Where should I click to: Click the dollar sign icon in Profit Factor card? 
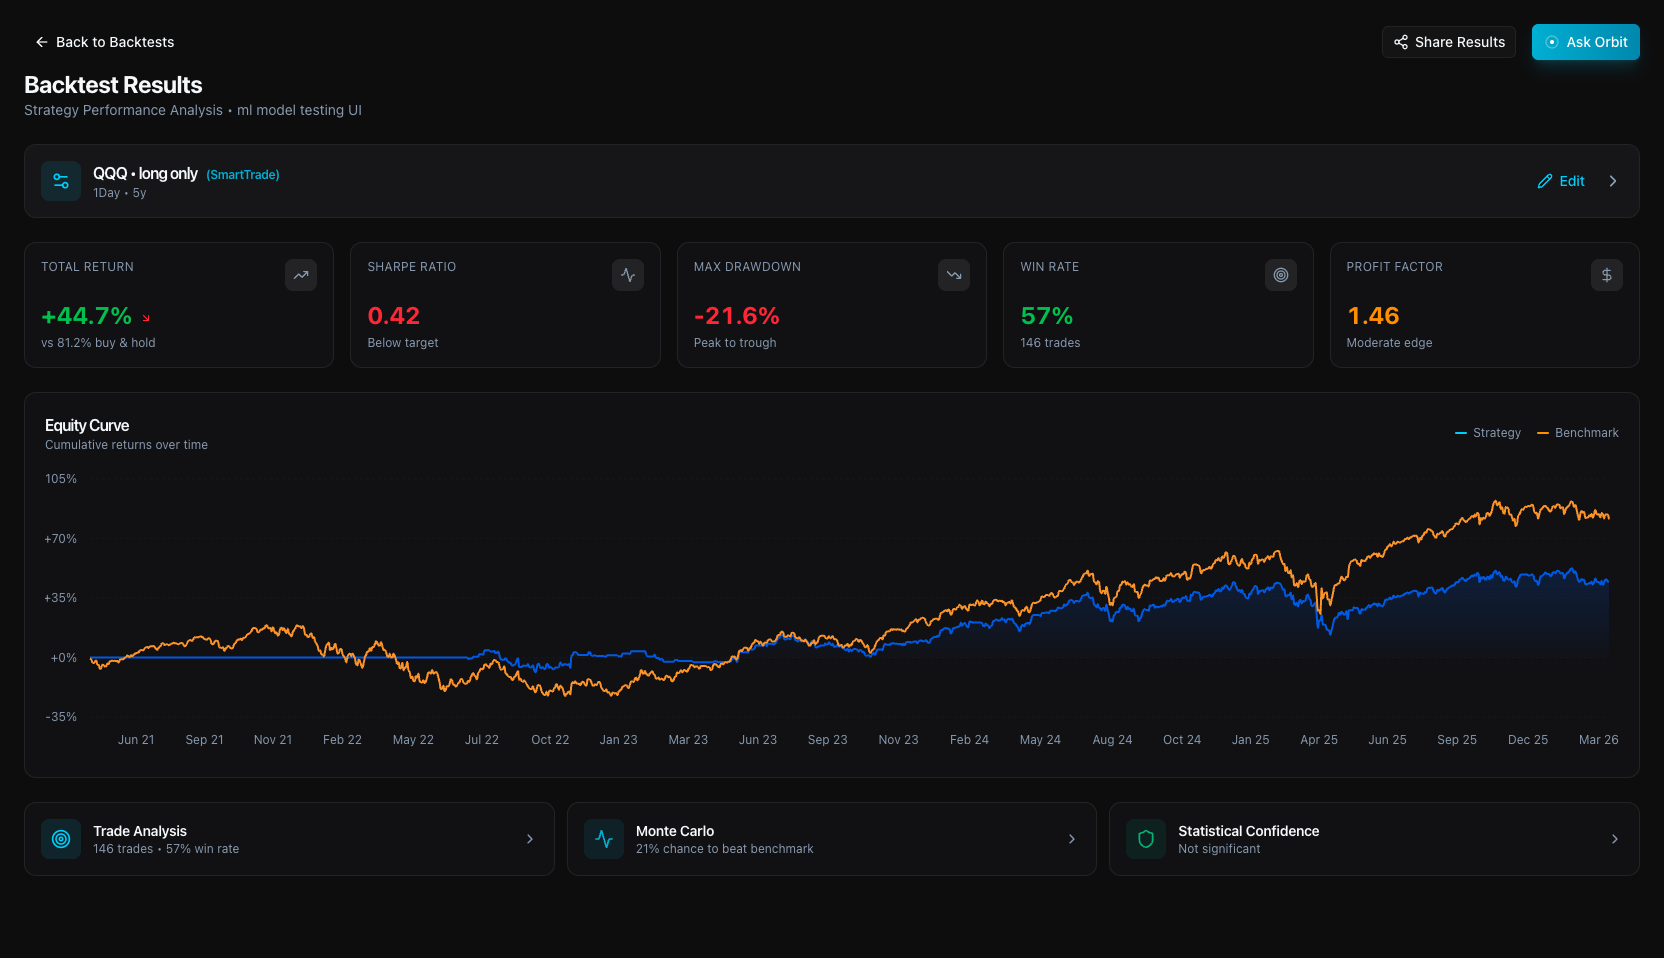1606,275
